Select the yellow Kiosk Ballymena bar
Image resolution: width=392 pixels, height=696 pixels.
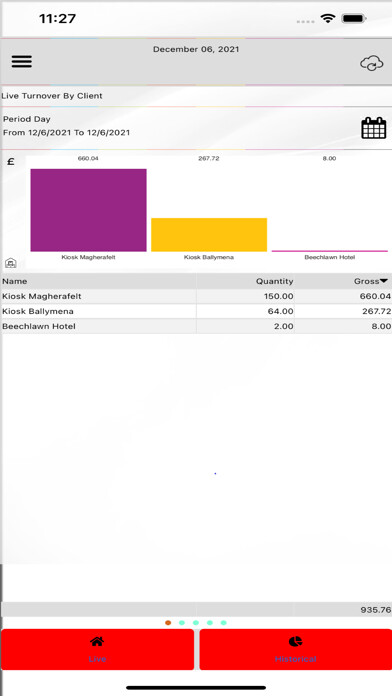(x=209, y=235)
